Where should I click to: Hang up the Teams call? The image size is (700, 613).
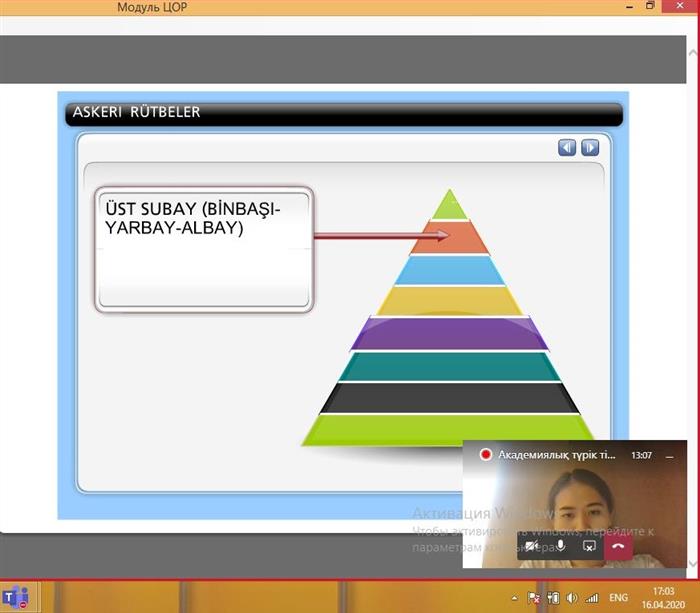pos(618,545)
